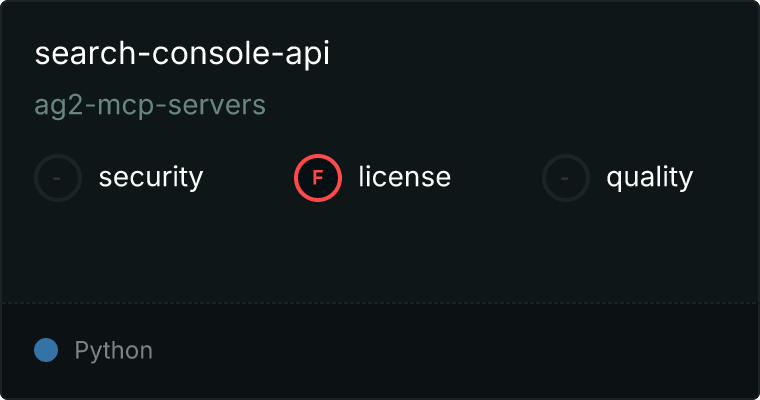Click the "api" suffix of the card title
760x400 pixels.
pyautogui.click(x=307, y=54)
